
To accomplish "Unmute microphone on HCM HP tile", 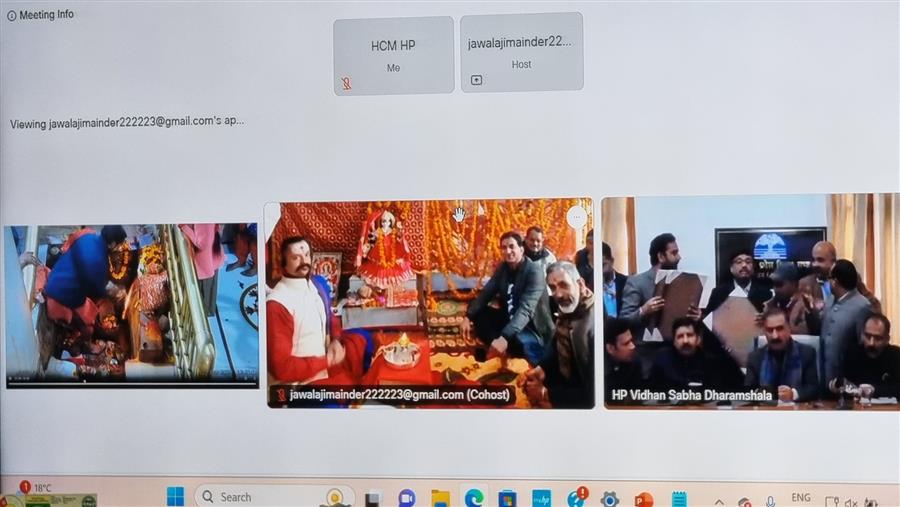I will (346, 83).
